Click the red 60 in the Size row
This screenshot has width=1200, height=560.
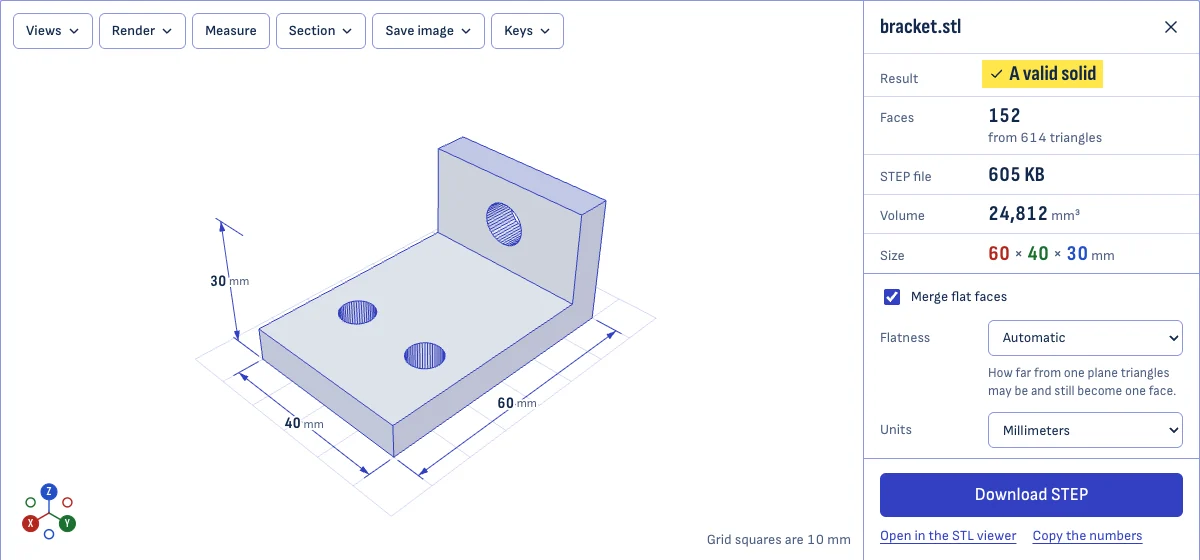point(999,254)
